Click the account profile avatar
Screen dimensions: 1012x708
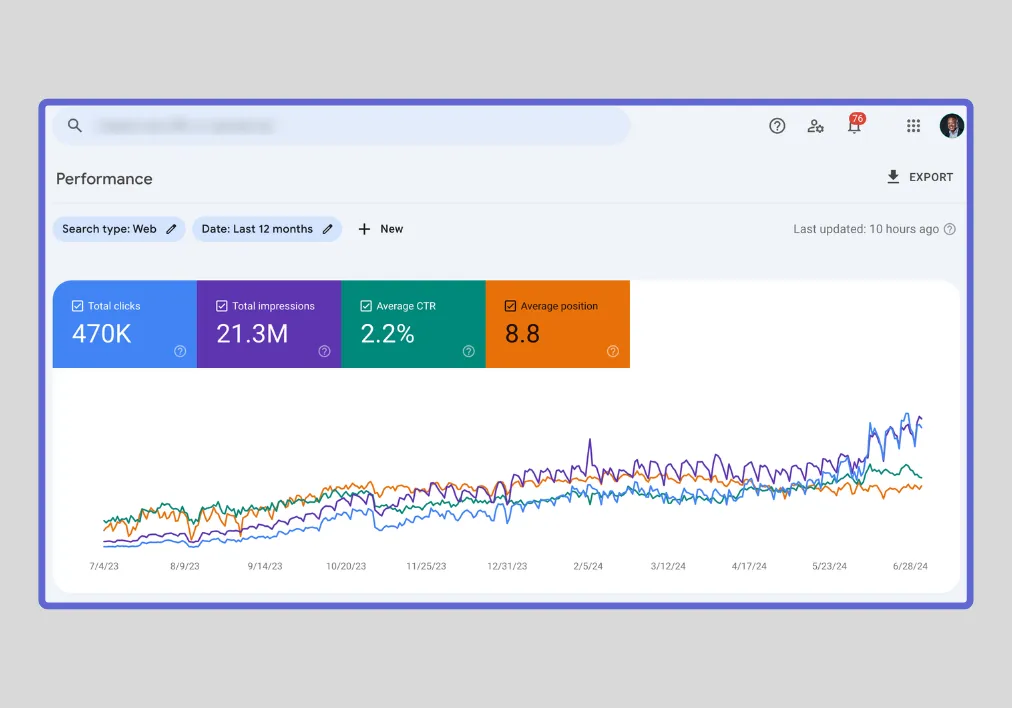951,126
